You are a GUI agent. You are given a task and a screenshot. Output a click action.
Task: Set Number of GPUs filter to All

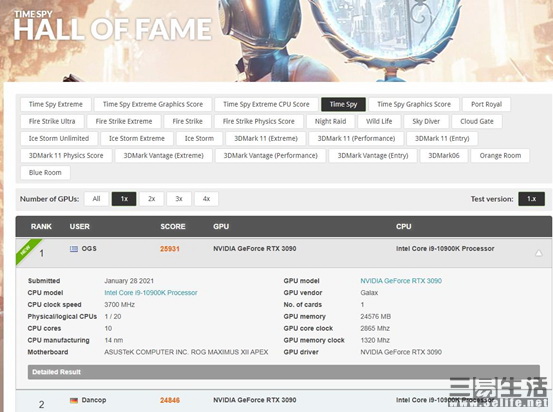pyautogui.click(x=96, y=199)
